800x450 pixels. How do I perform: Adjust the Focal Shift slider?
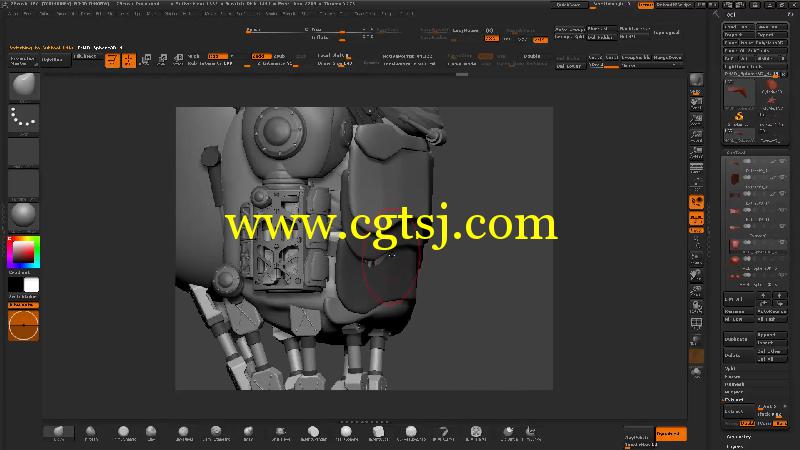click(334, 56)
